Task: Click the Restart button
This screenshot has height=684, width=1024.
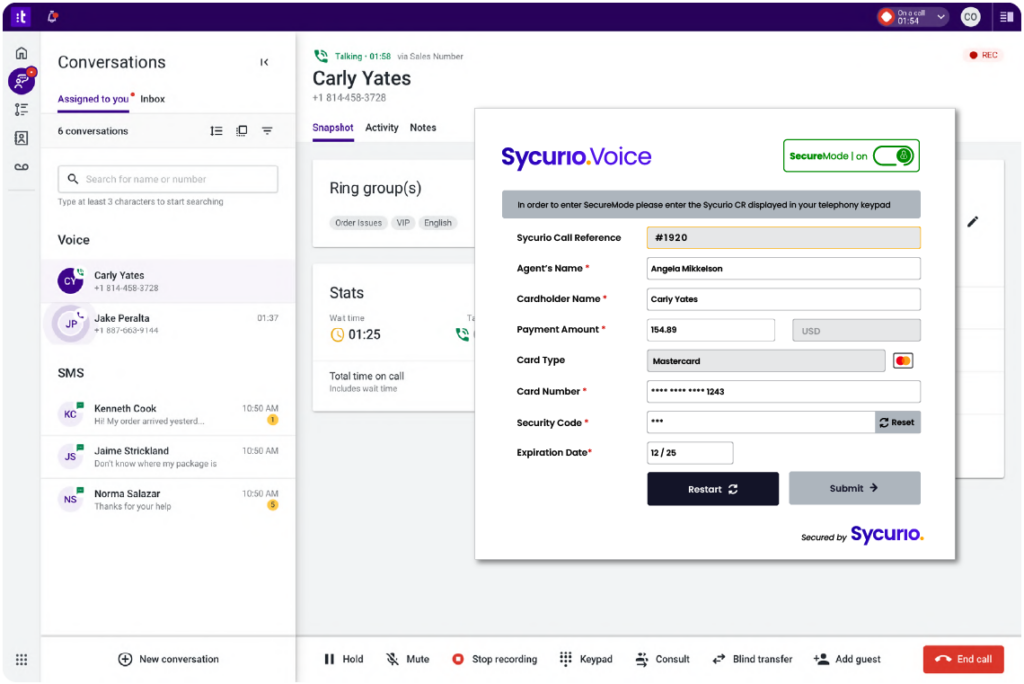Action: [x=712, y=489]
